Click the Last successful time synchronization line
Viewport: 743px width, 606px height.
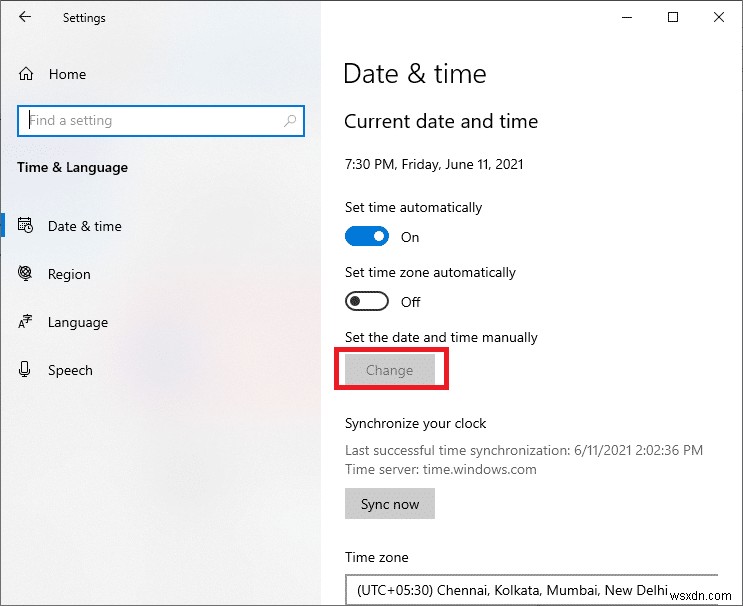(x=524, y=450)
